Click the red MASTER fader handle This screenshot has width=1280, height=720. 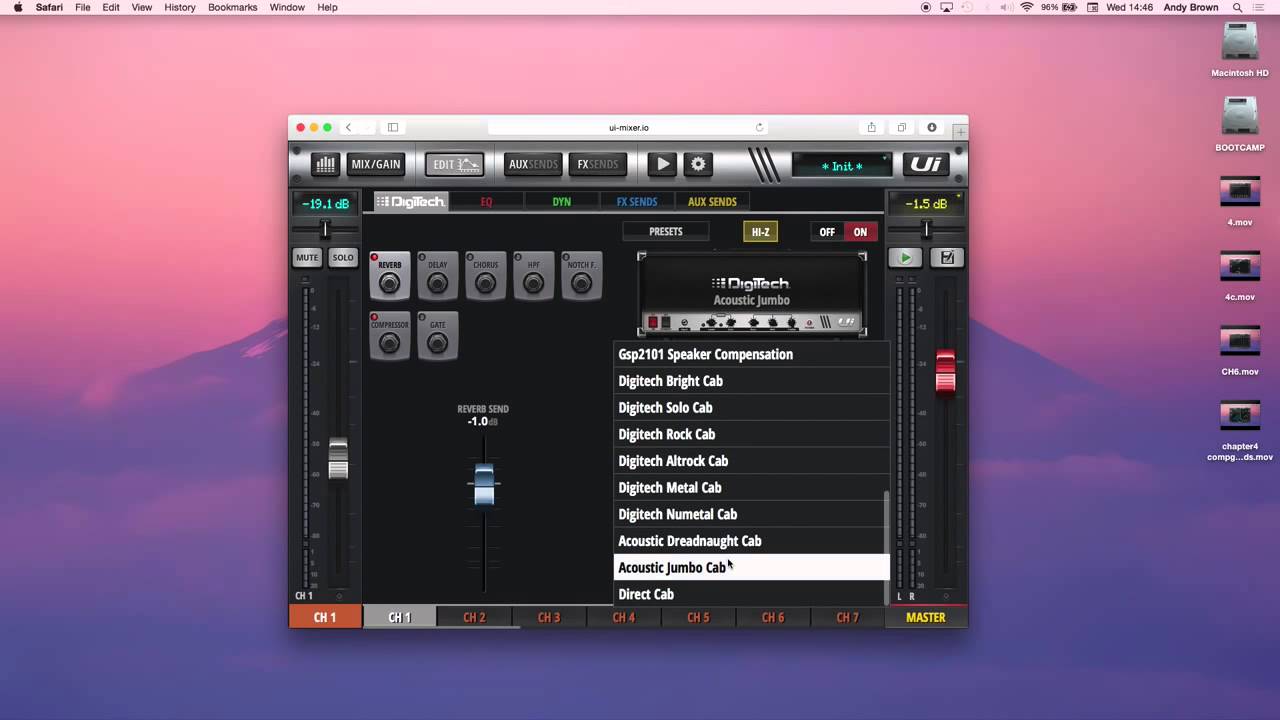pos(945,371)
